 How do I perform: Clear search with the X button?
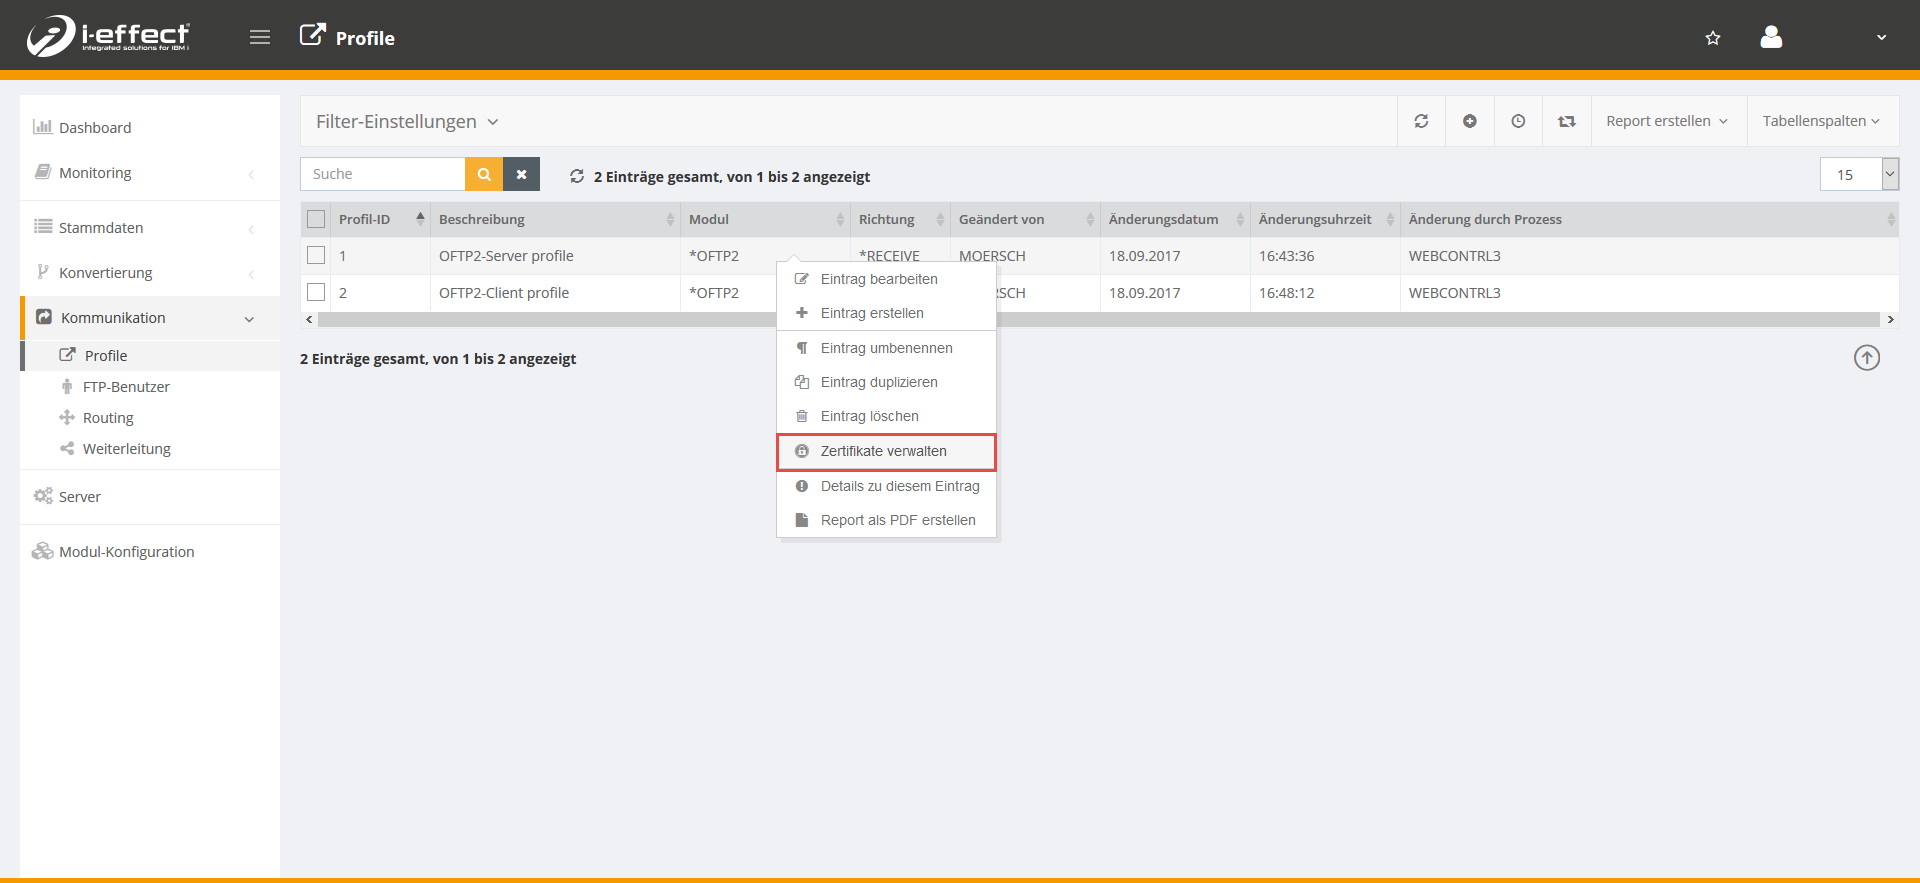pos(521,174)
